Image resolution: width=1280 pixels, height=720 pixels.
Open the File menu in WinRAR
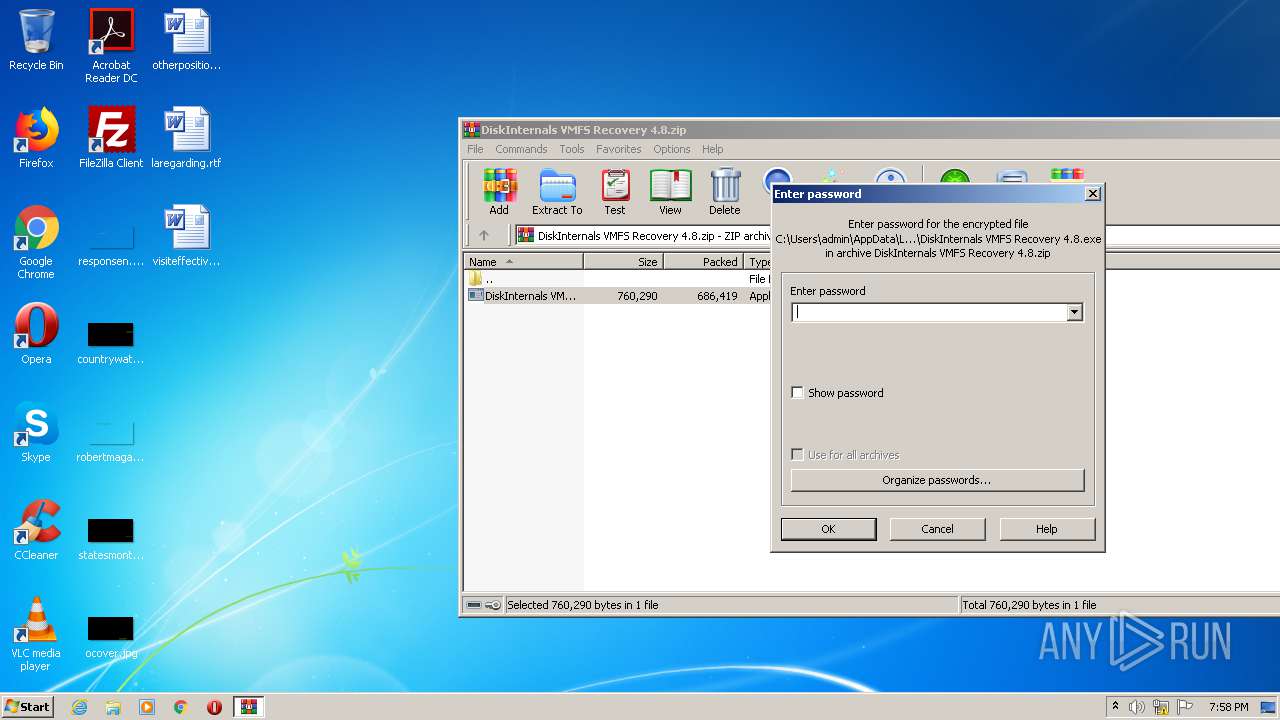[x=475, y=149]
